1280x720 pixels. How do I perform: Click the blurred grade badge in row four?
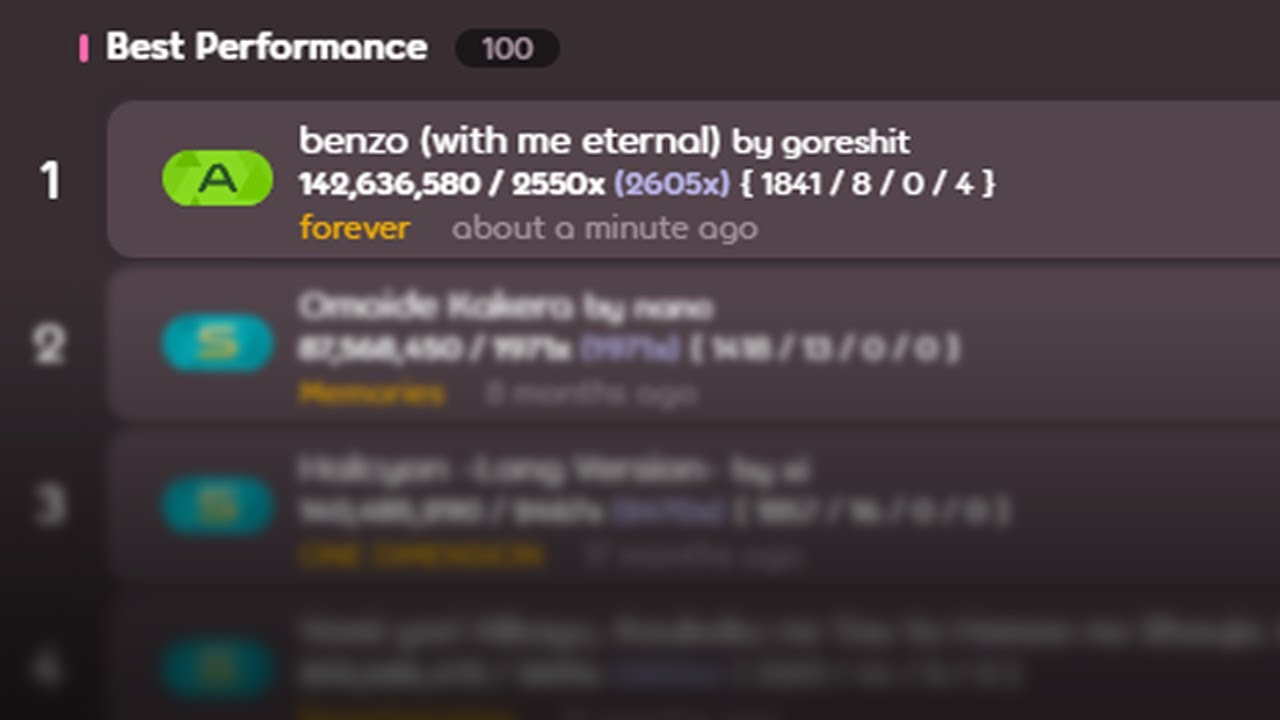217,669
